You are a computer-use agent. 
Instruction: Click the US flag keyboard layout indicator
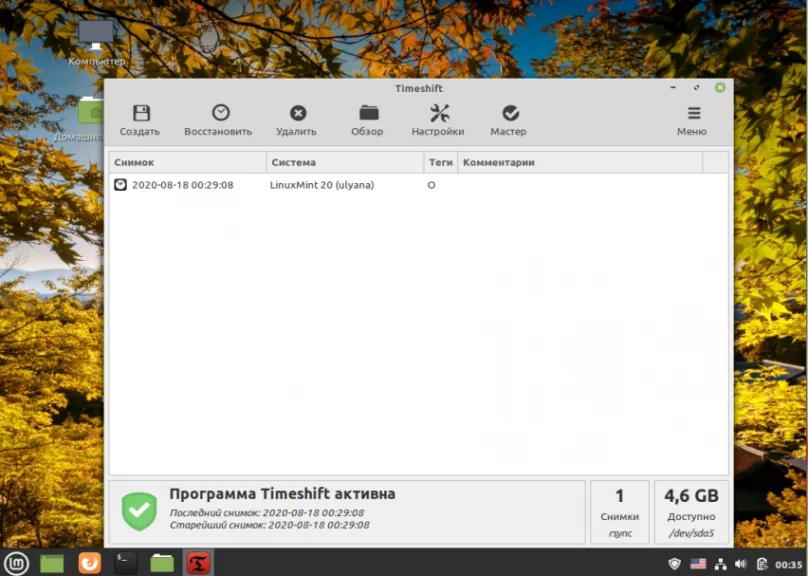click(x=698, y=564)
